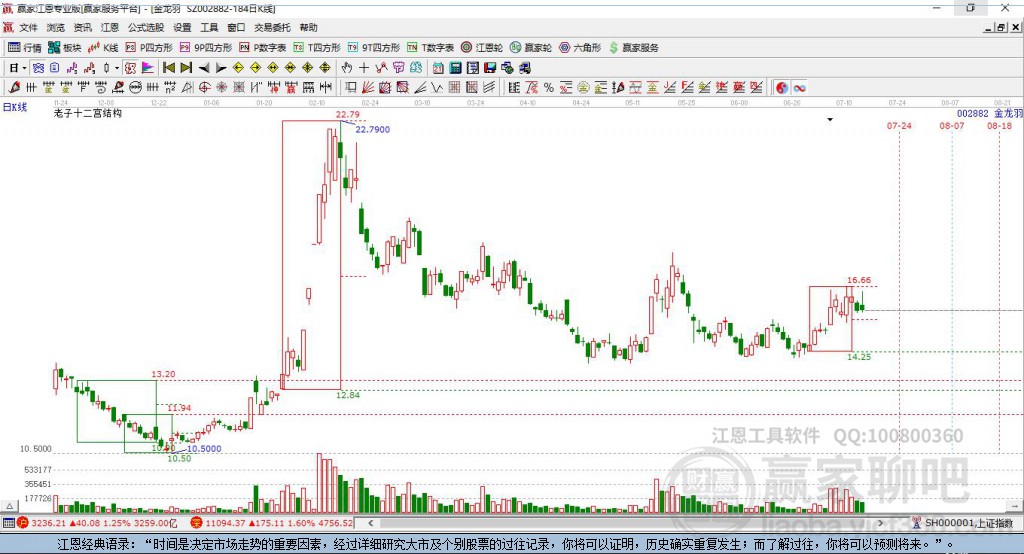Open the 设置 menu
The width and height of the screenshot is (1024, 554).
[182, 27]
